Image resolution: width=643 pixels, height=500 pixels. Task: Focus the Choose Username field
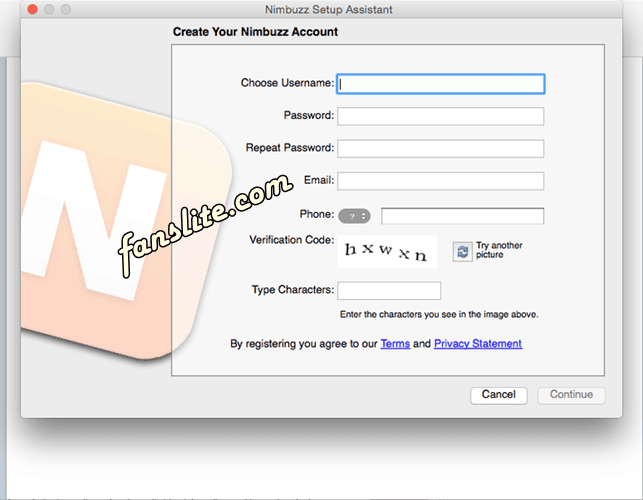pos(441,84)
